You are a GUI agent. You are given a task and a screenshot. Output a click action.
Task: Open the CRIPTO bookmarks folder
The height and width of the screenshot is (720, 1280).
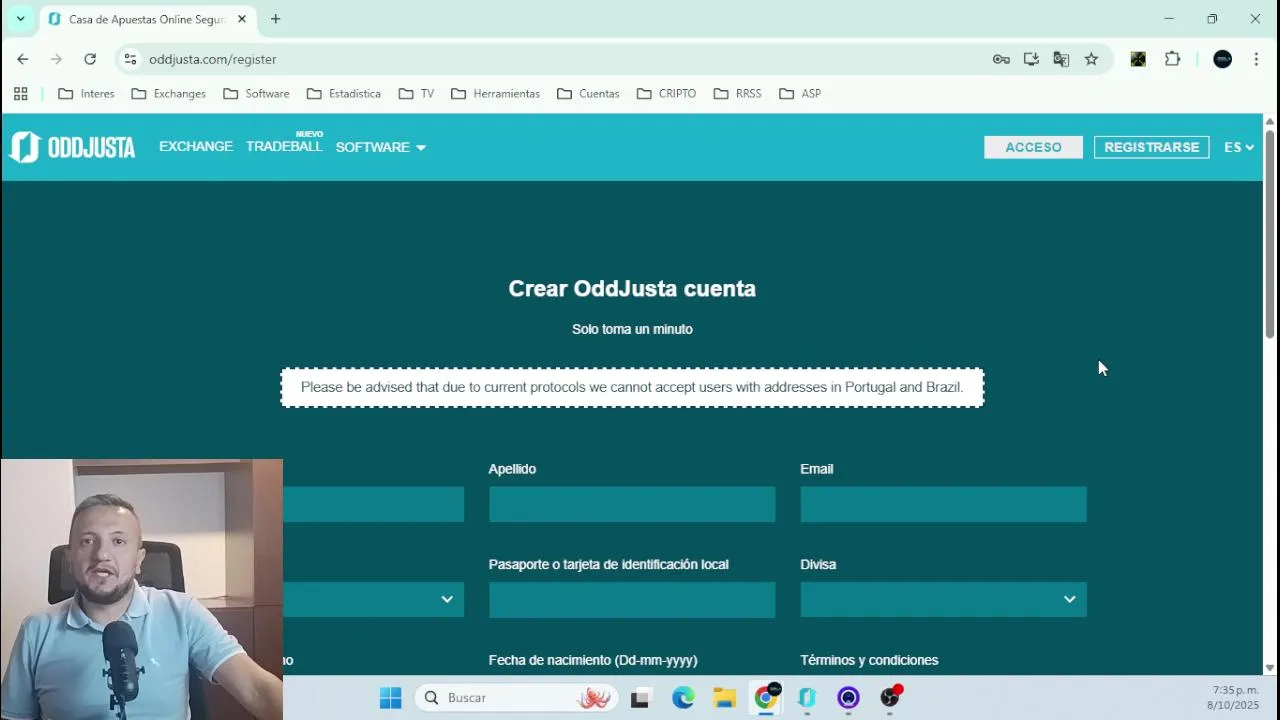(666, 93)
